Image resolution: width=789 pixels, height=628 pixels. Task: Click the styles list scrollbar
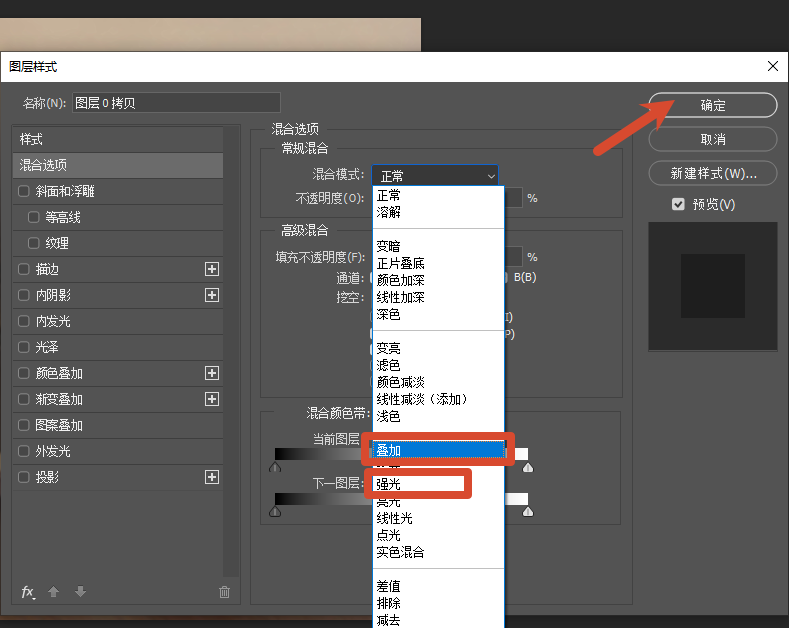pos(231,351)
